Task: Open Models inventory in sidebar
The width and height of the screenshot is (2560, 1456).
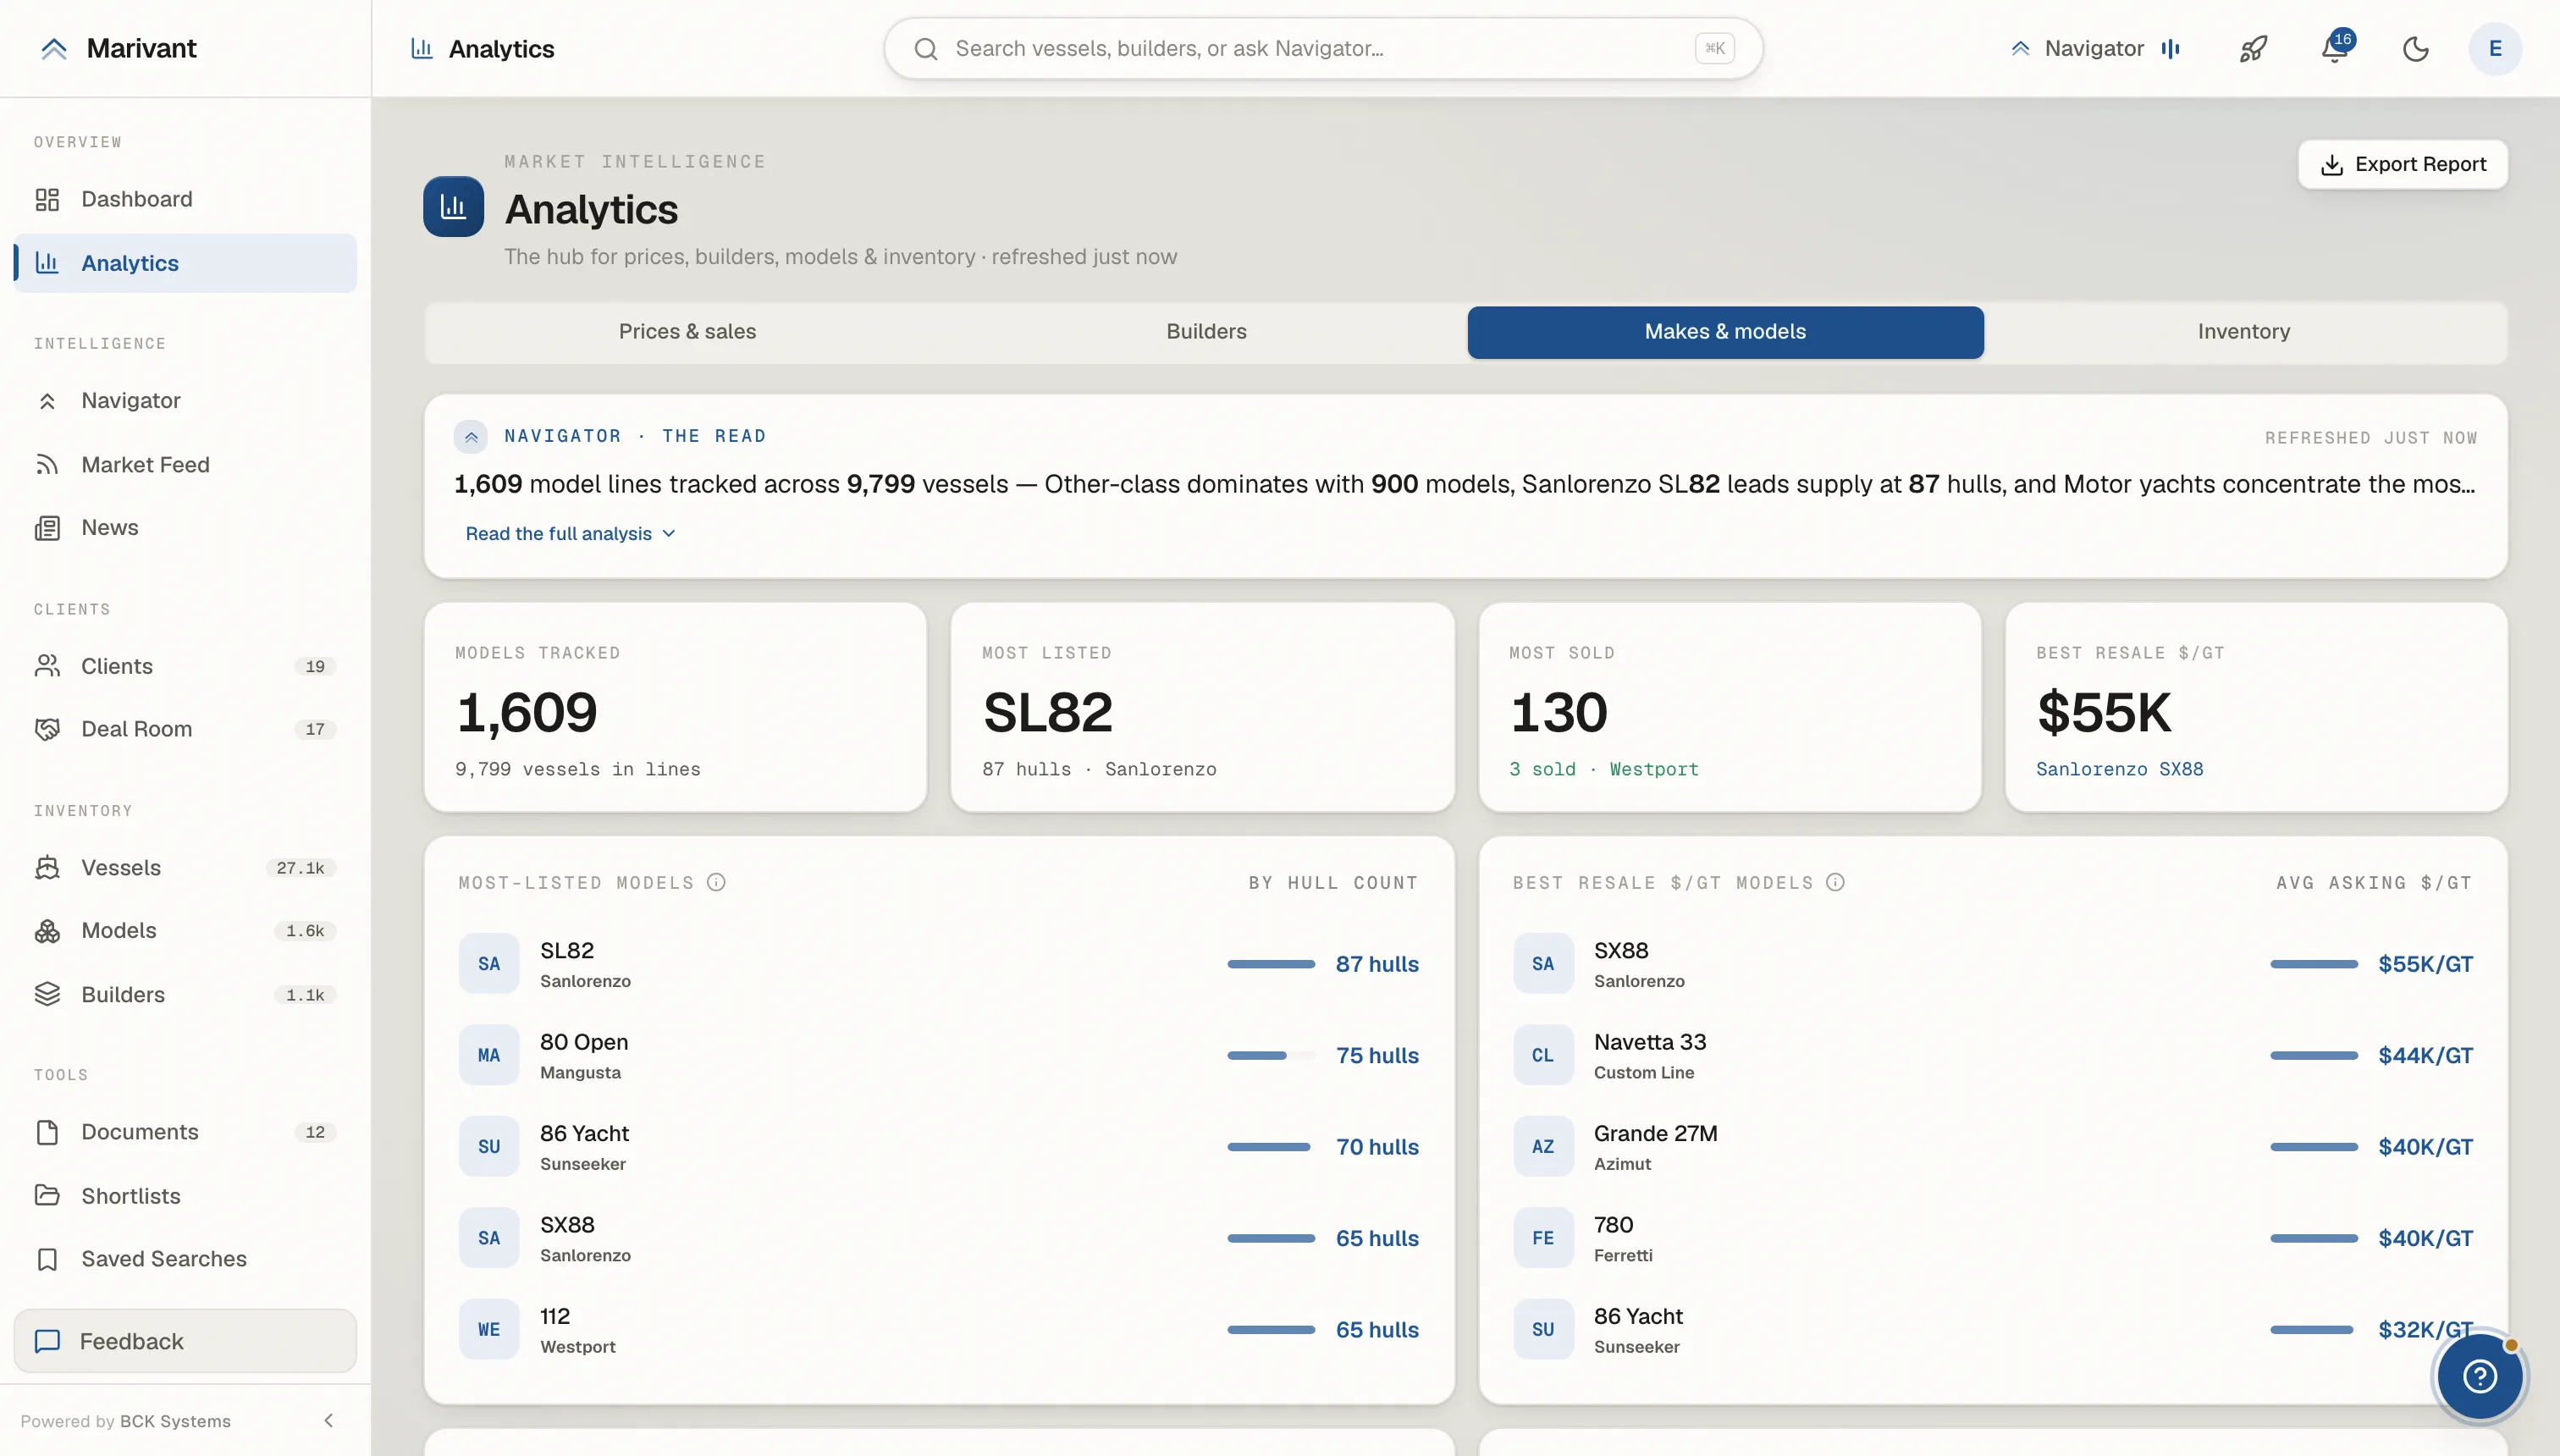Action: 185,930
